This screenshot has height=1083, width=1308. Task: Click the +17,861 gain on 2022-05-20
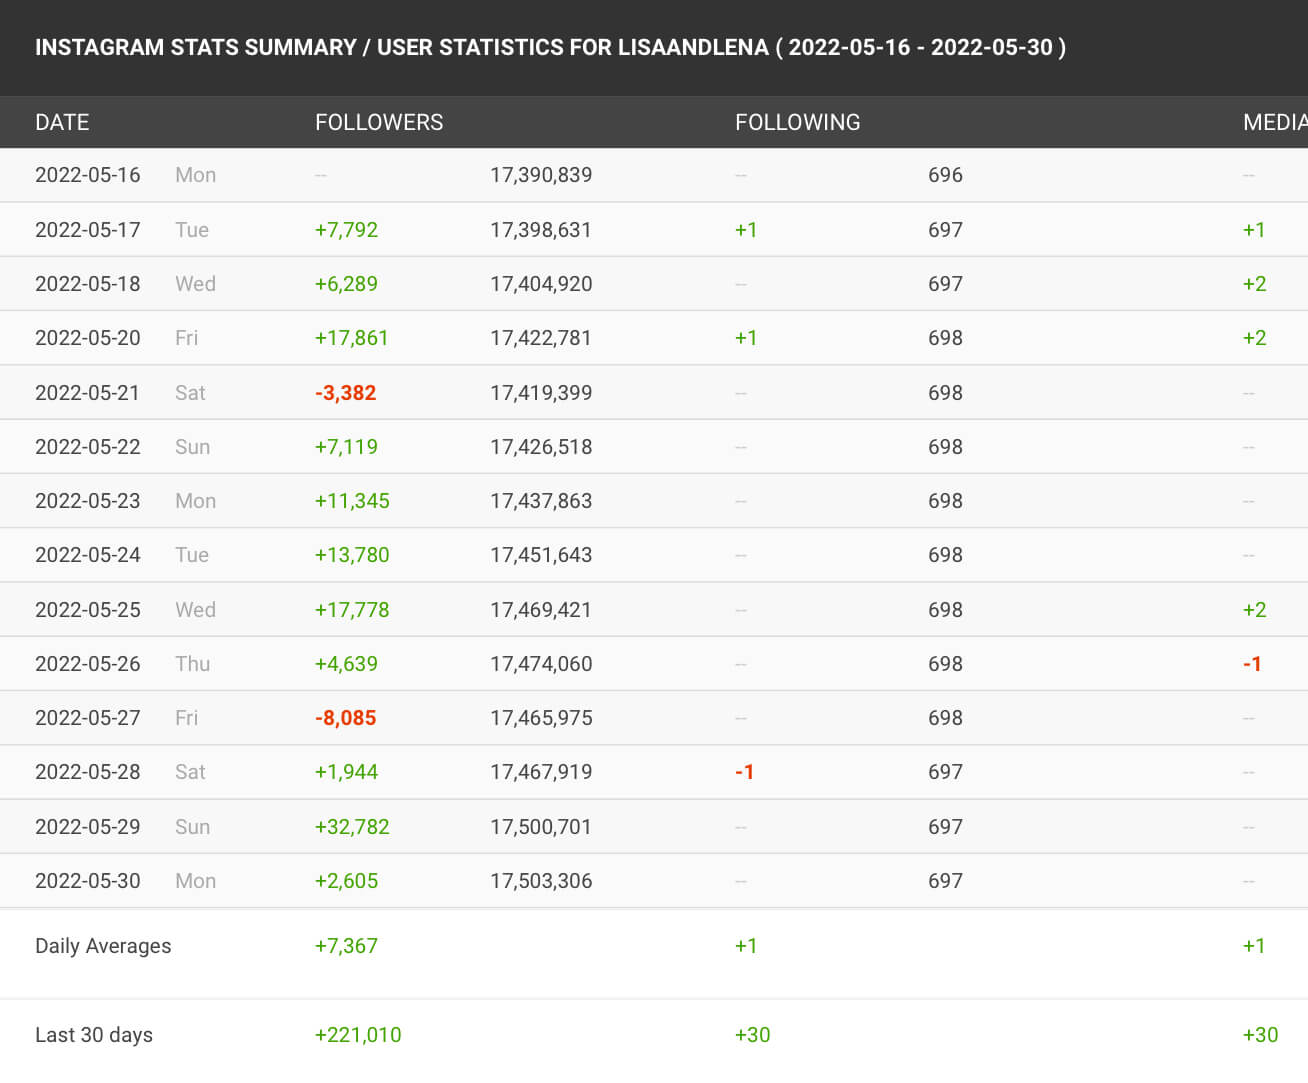(x=351, y=338)
